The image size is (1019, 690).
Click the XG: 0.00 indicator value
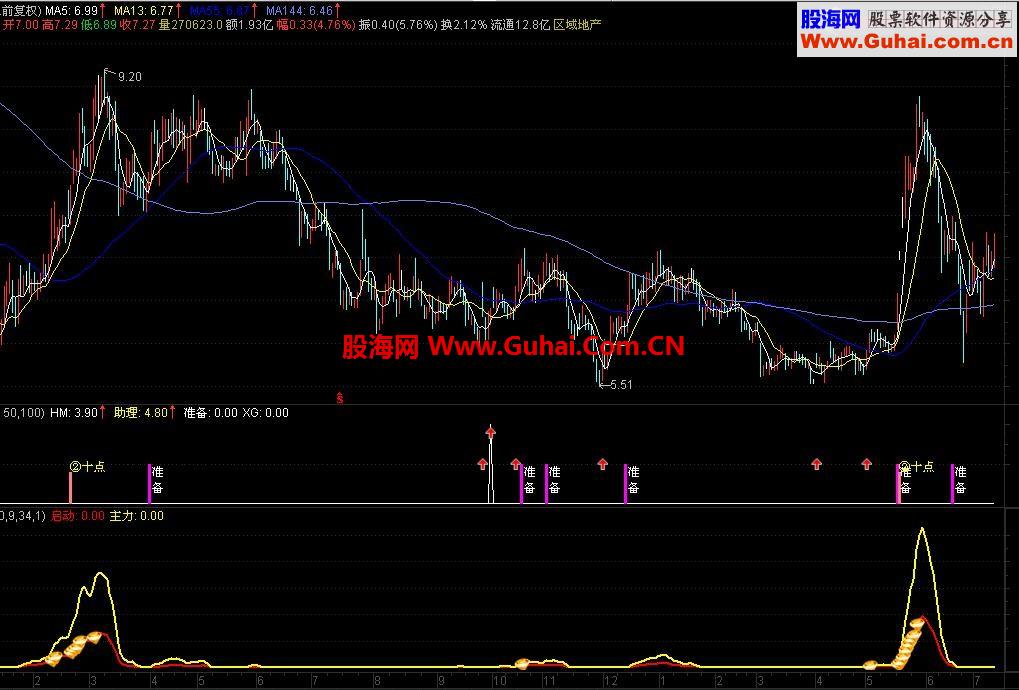click(x=266, y=413)
